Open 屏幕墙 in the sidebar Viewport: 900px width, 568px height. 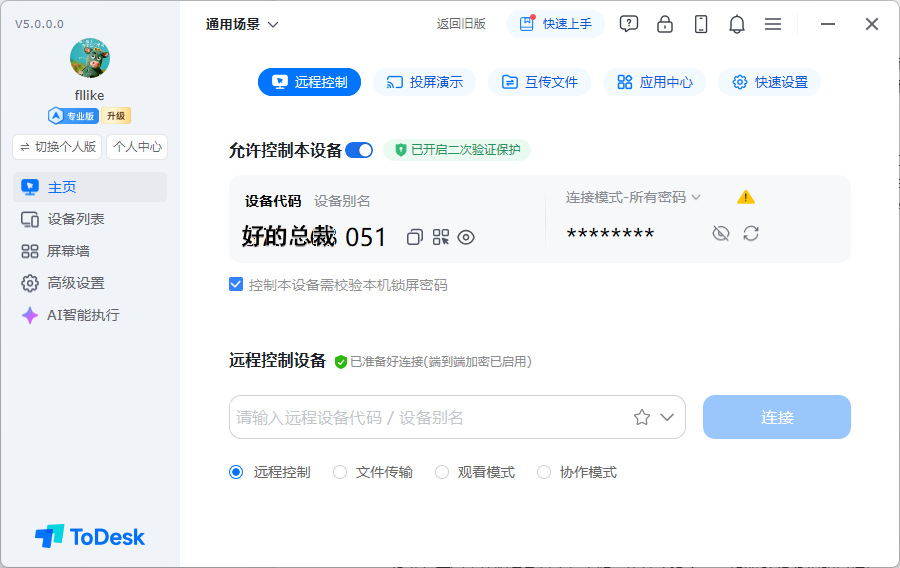(90, 251)
